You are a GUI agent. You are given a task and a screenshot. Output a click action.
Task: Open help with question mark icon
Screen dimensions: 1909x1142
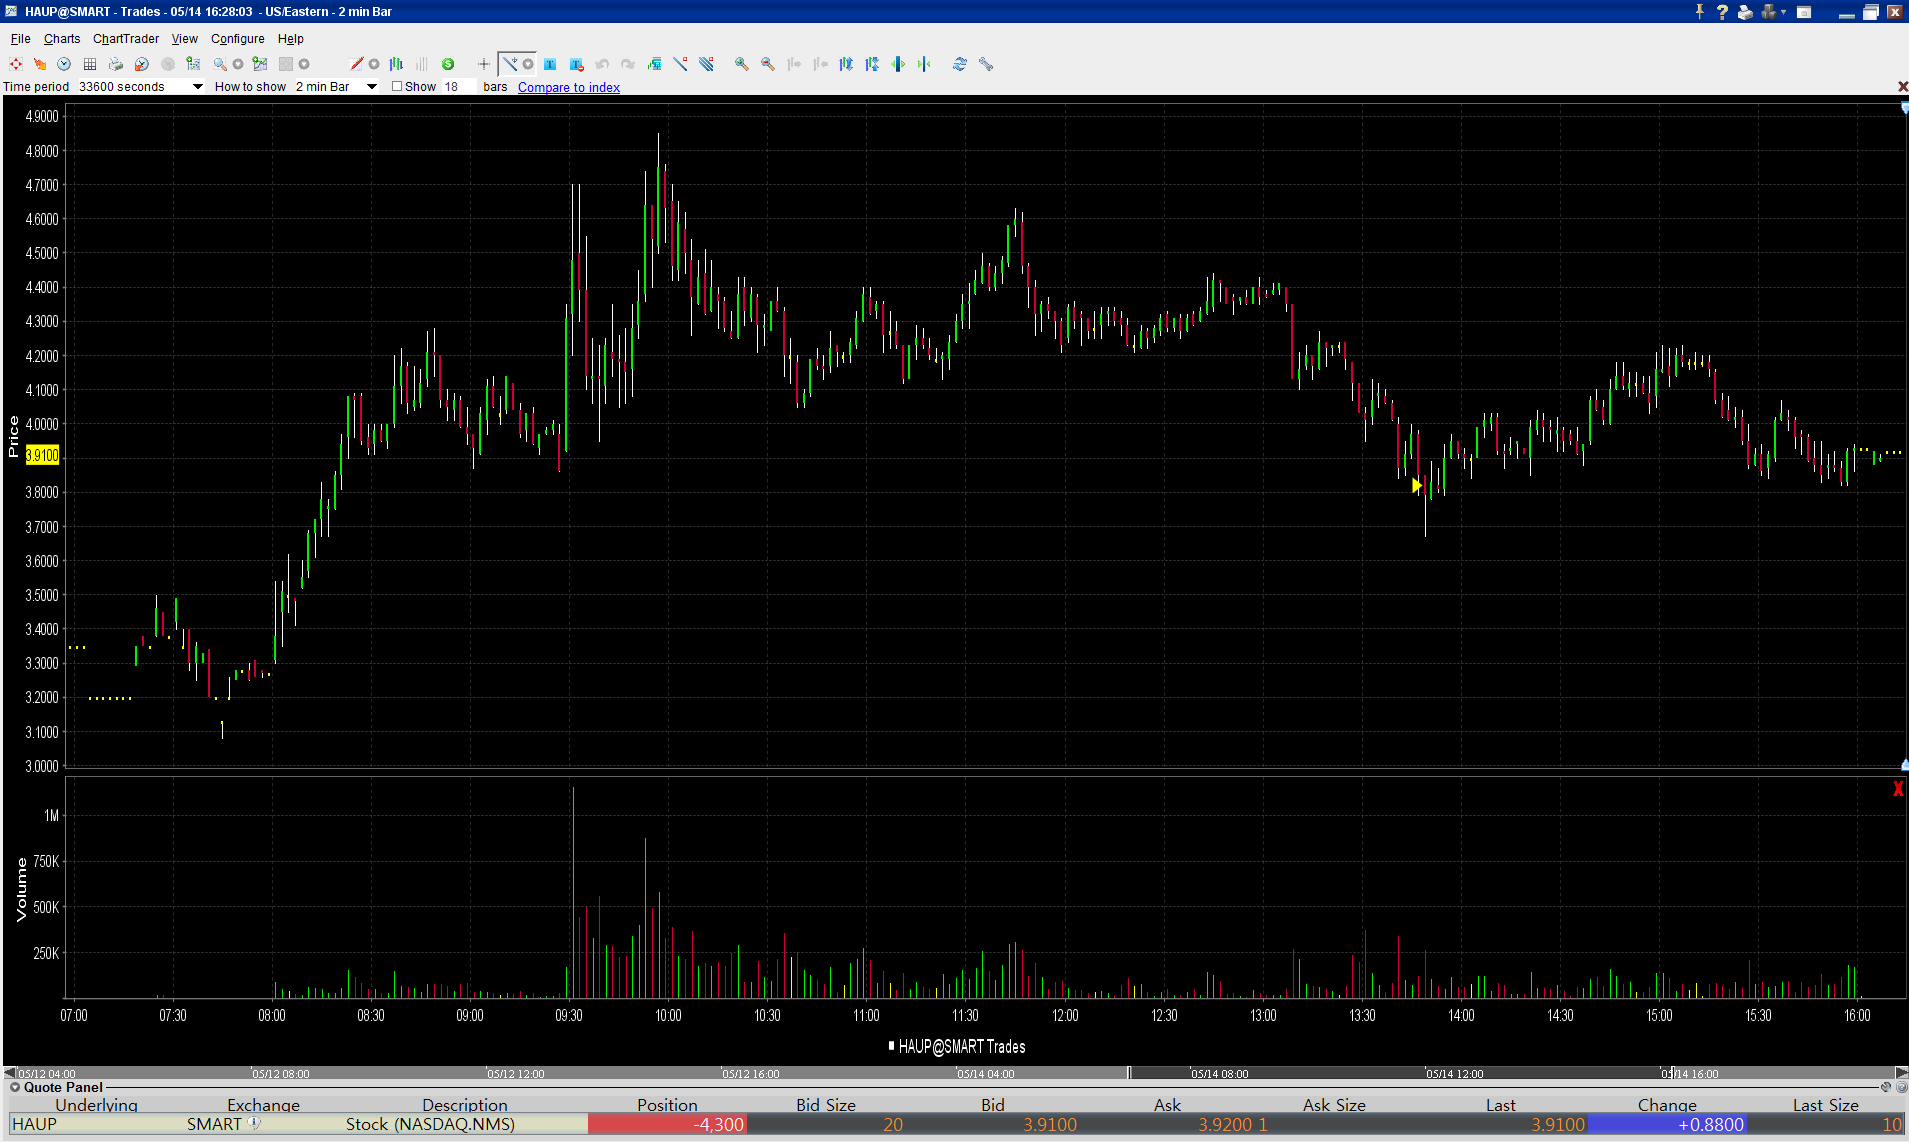tap(1722, 12)
